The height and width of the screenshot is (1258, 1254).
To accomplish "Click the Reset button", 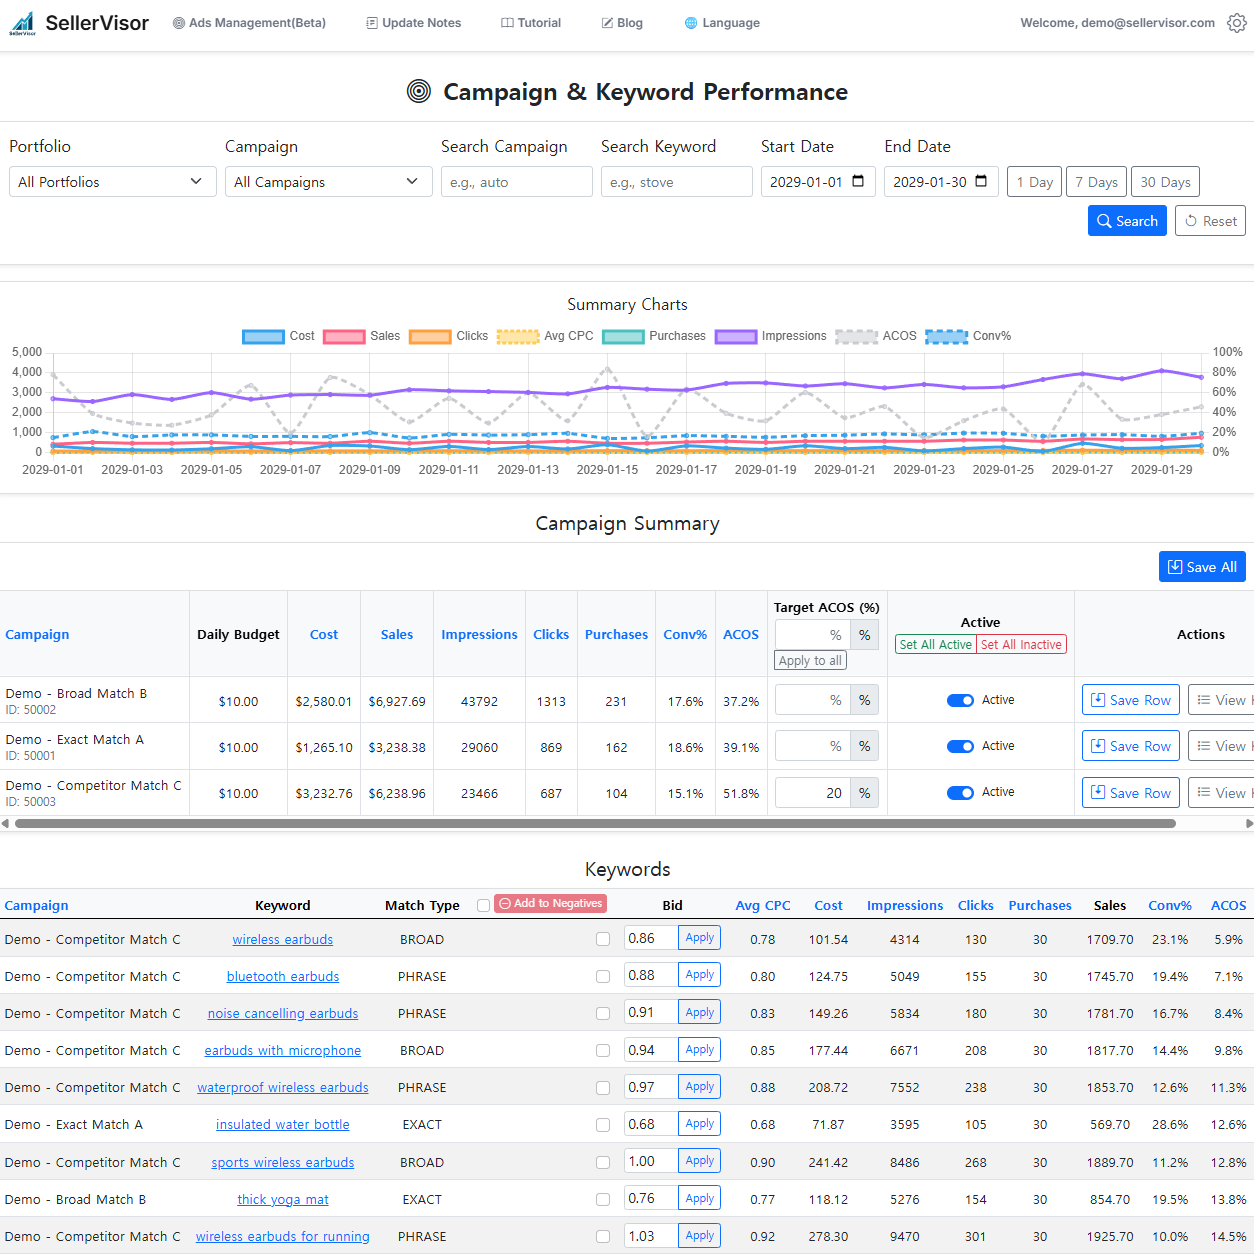I will click(1210, 221).
